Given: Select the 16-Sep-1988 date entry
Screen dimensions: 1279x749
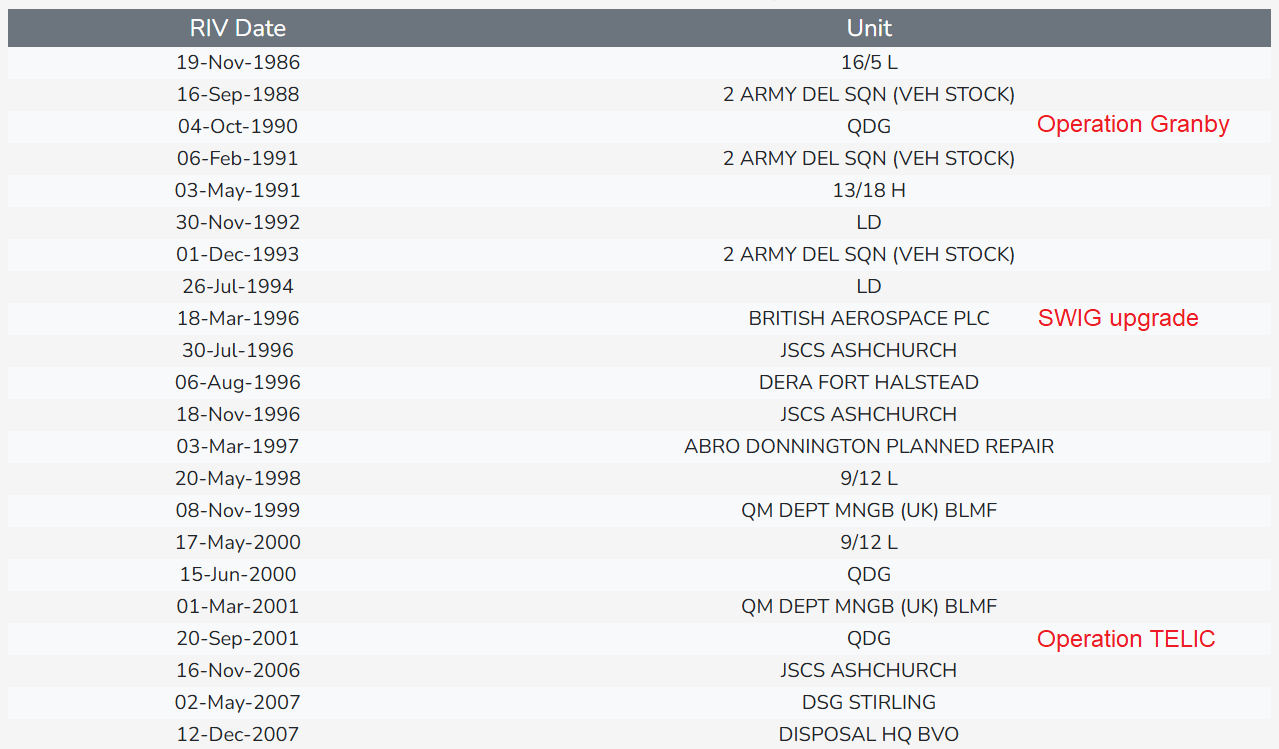Looking at the screenshot, I should click(x=238, y=94).
